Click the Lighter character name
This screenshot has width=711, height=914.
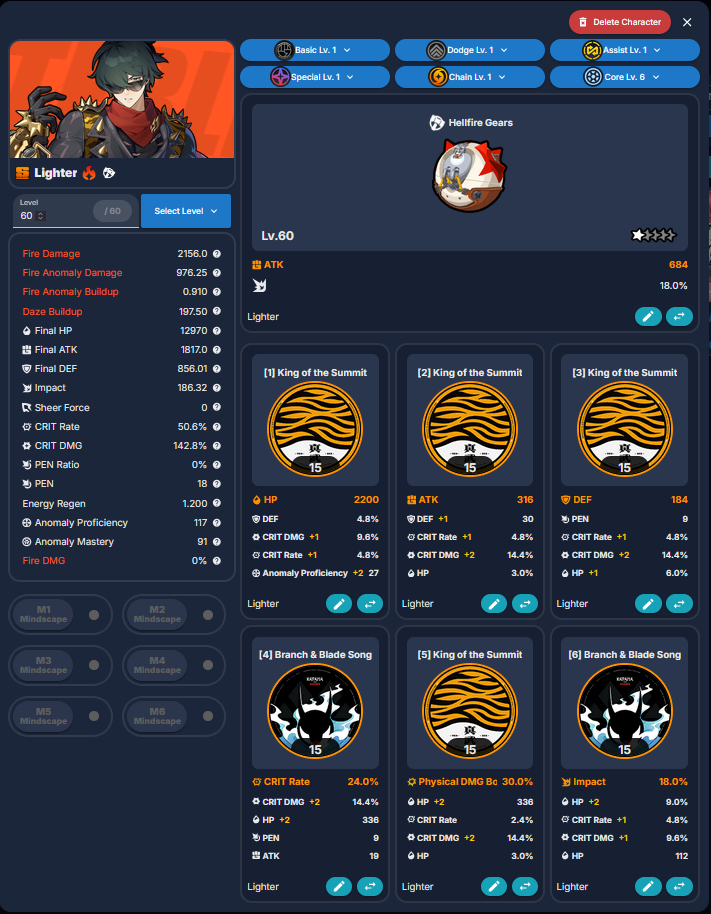[x=55, y=173]
